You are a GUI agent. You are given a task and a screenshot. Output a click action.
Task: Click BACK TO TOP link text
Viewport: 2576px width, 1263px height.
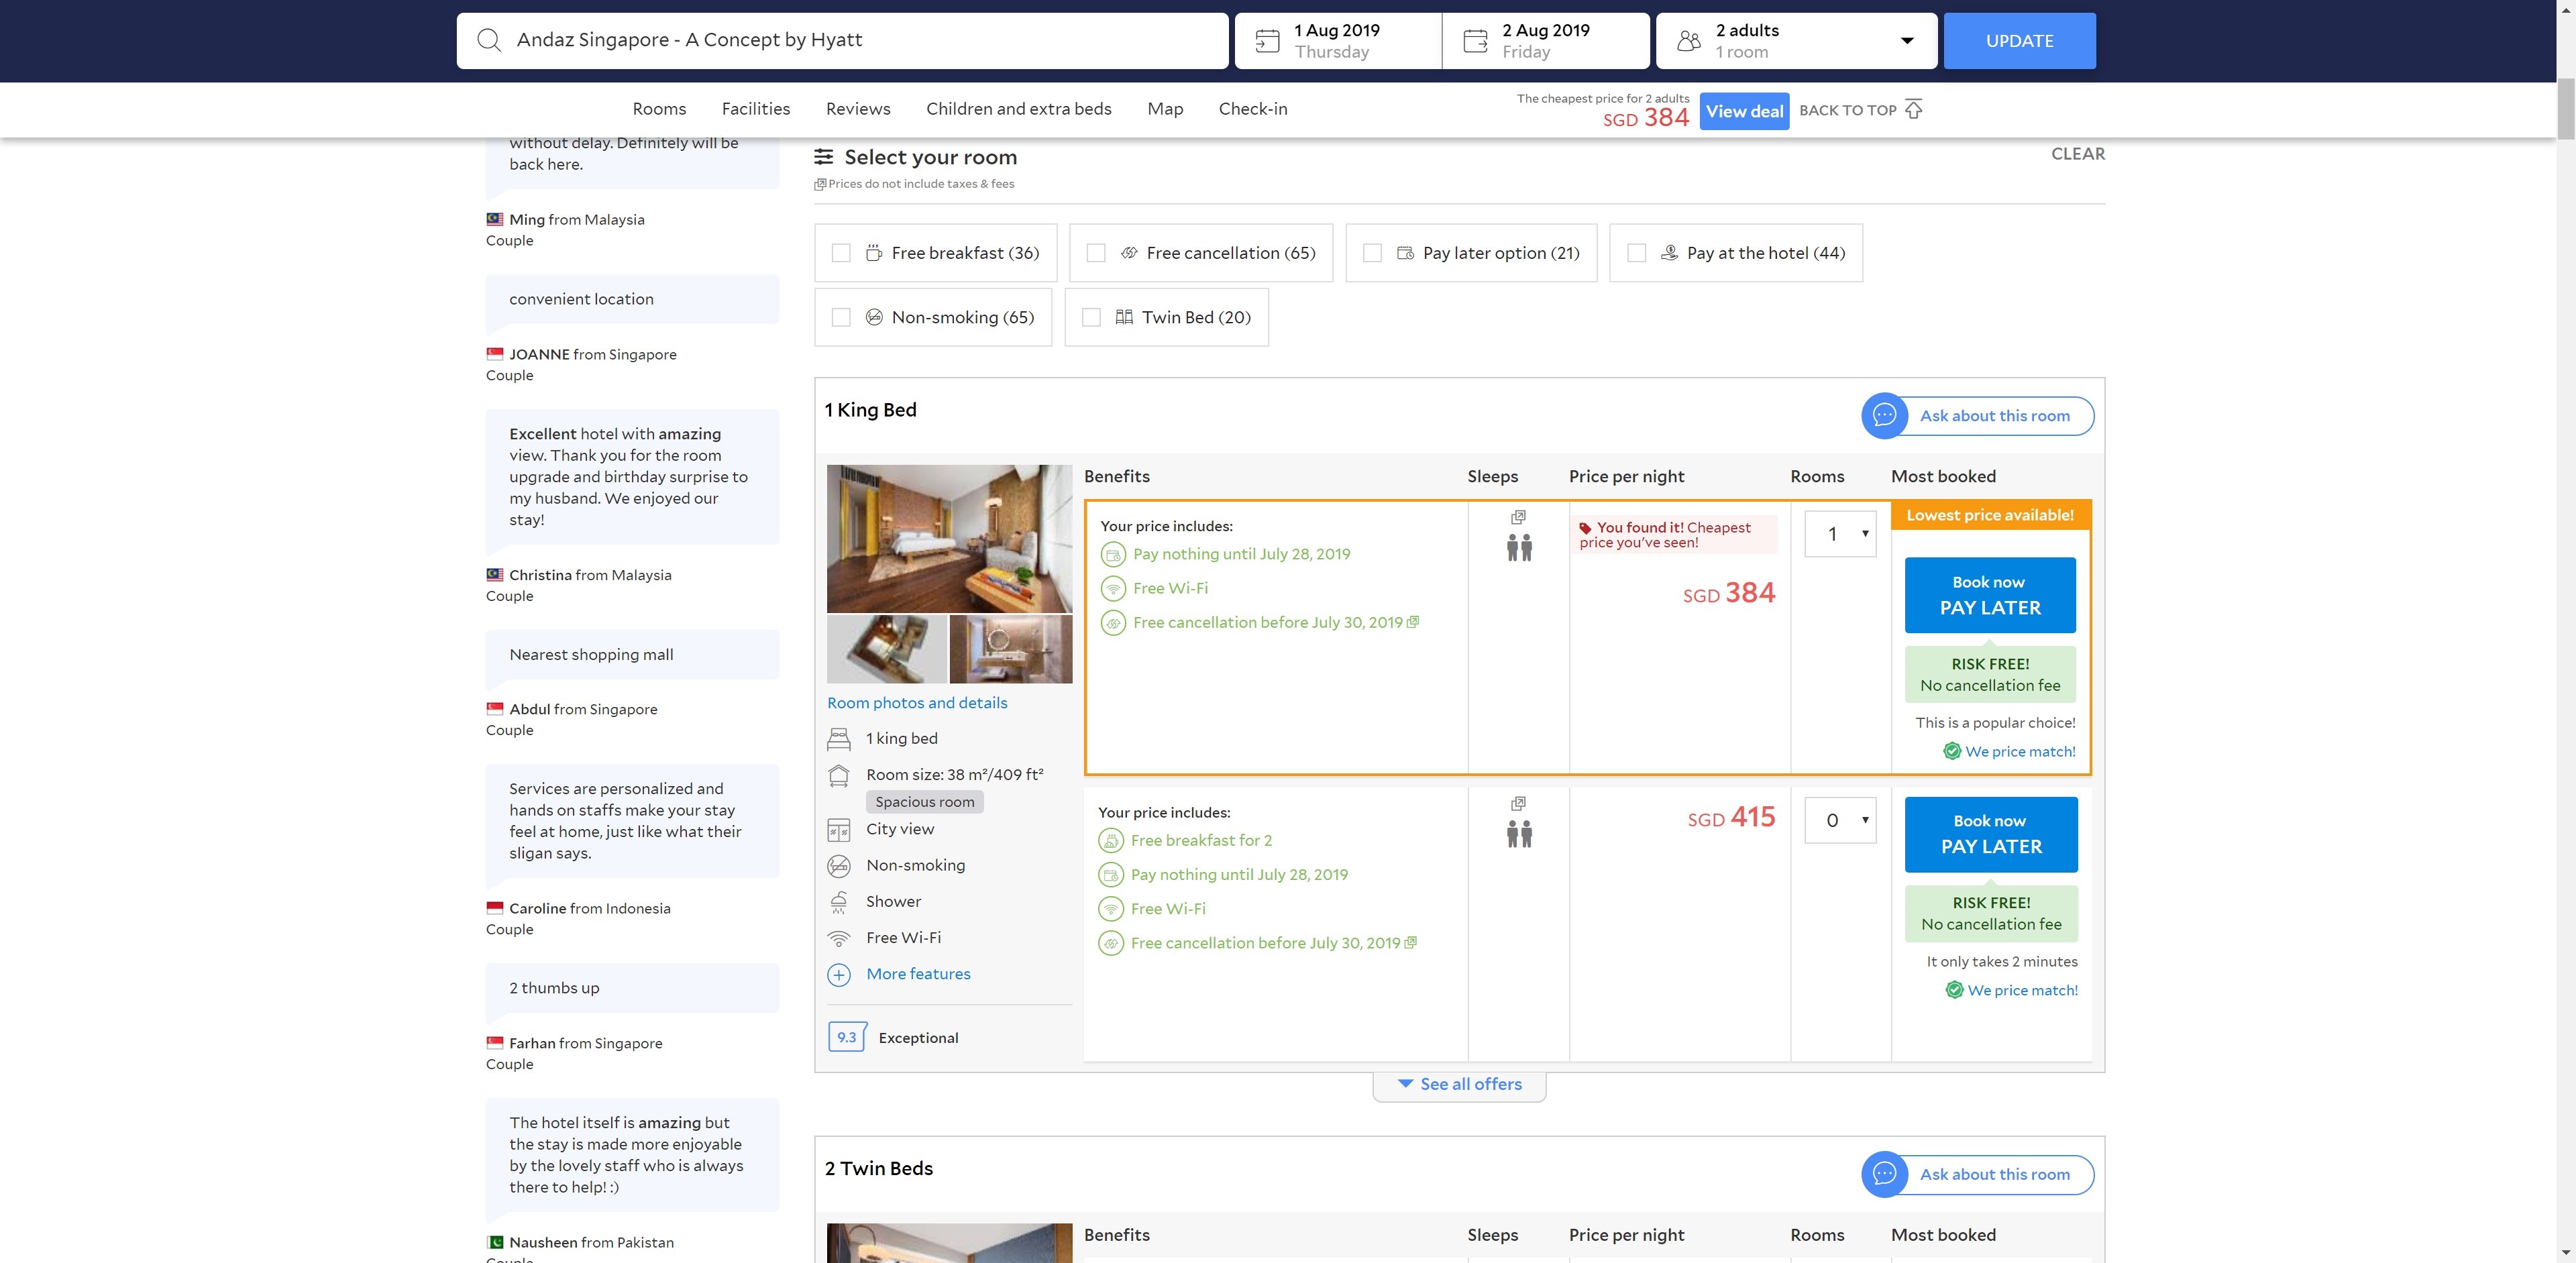[x=1847, y=110]
